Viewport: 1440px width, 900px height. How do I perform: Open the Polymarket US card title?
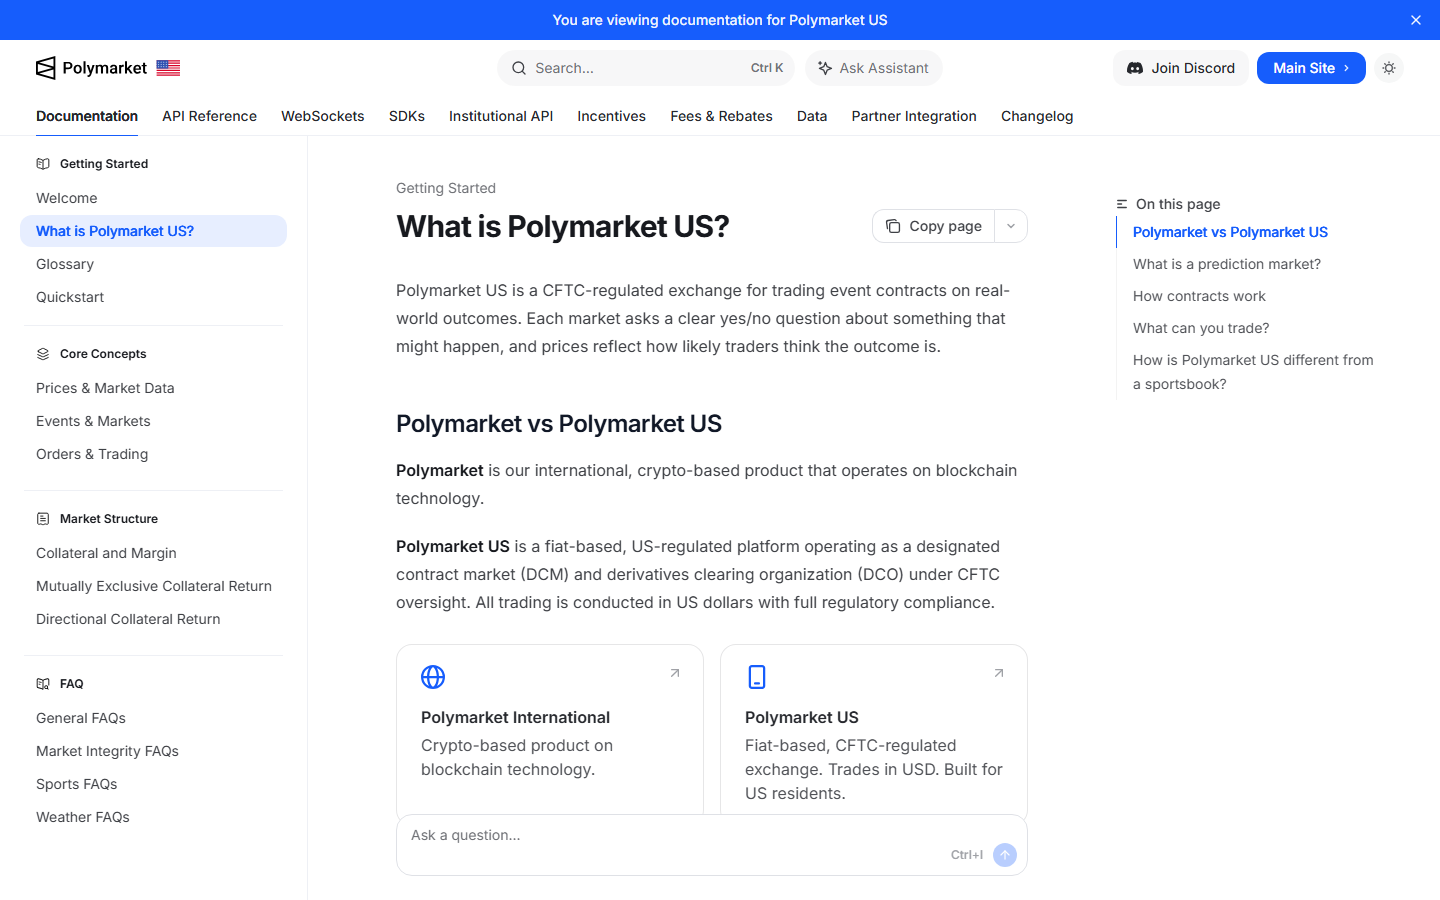point(802,717)
